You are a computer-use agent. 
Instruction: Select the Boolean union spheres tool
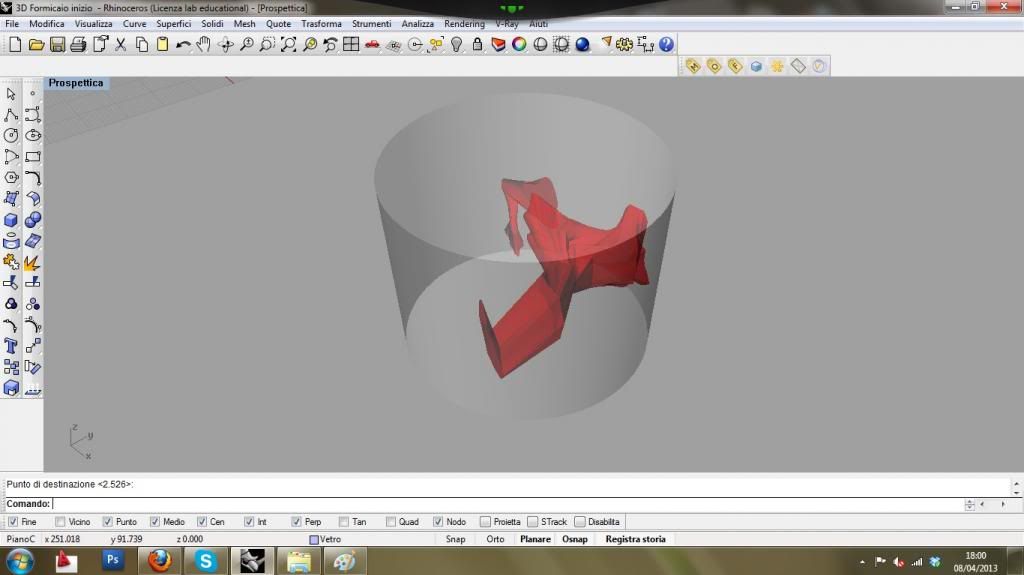[33, 220]
